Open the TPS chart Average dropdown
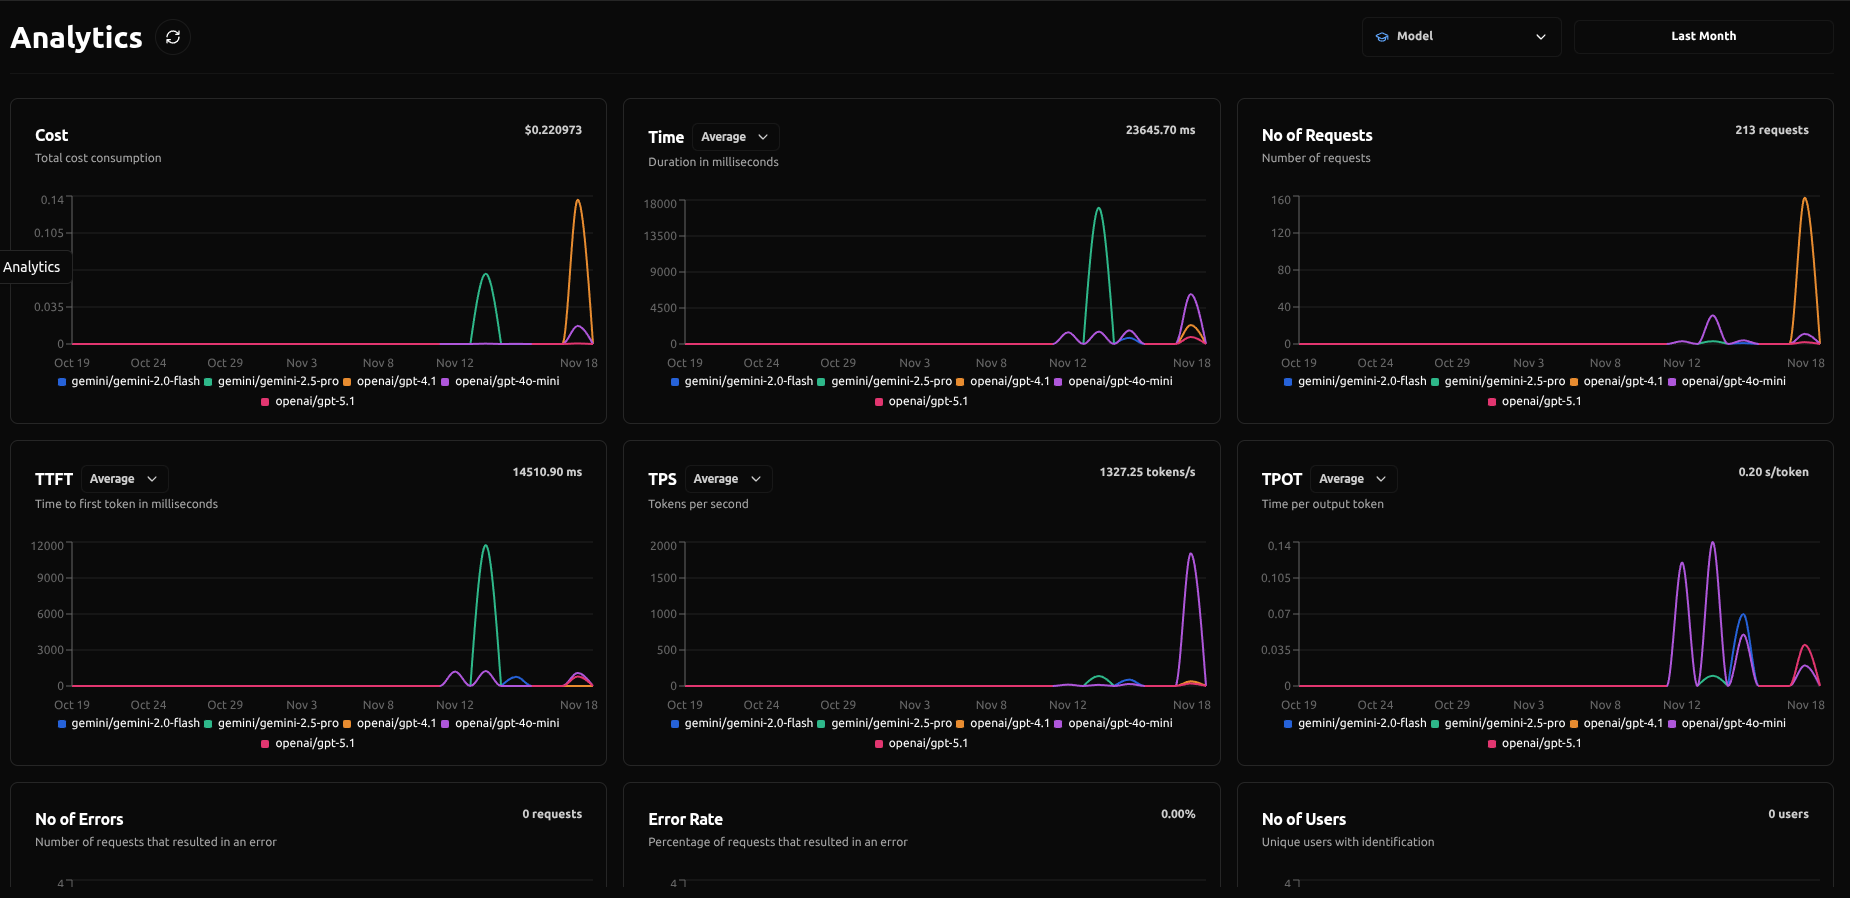 tap(727, 479)
